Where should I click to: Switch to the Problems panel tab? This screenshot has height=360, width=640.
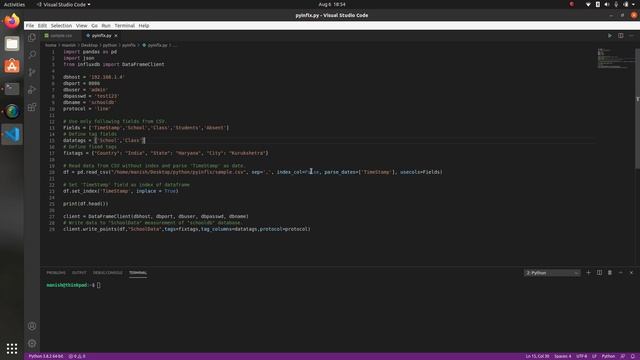(56, 273)
